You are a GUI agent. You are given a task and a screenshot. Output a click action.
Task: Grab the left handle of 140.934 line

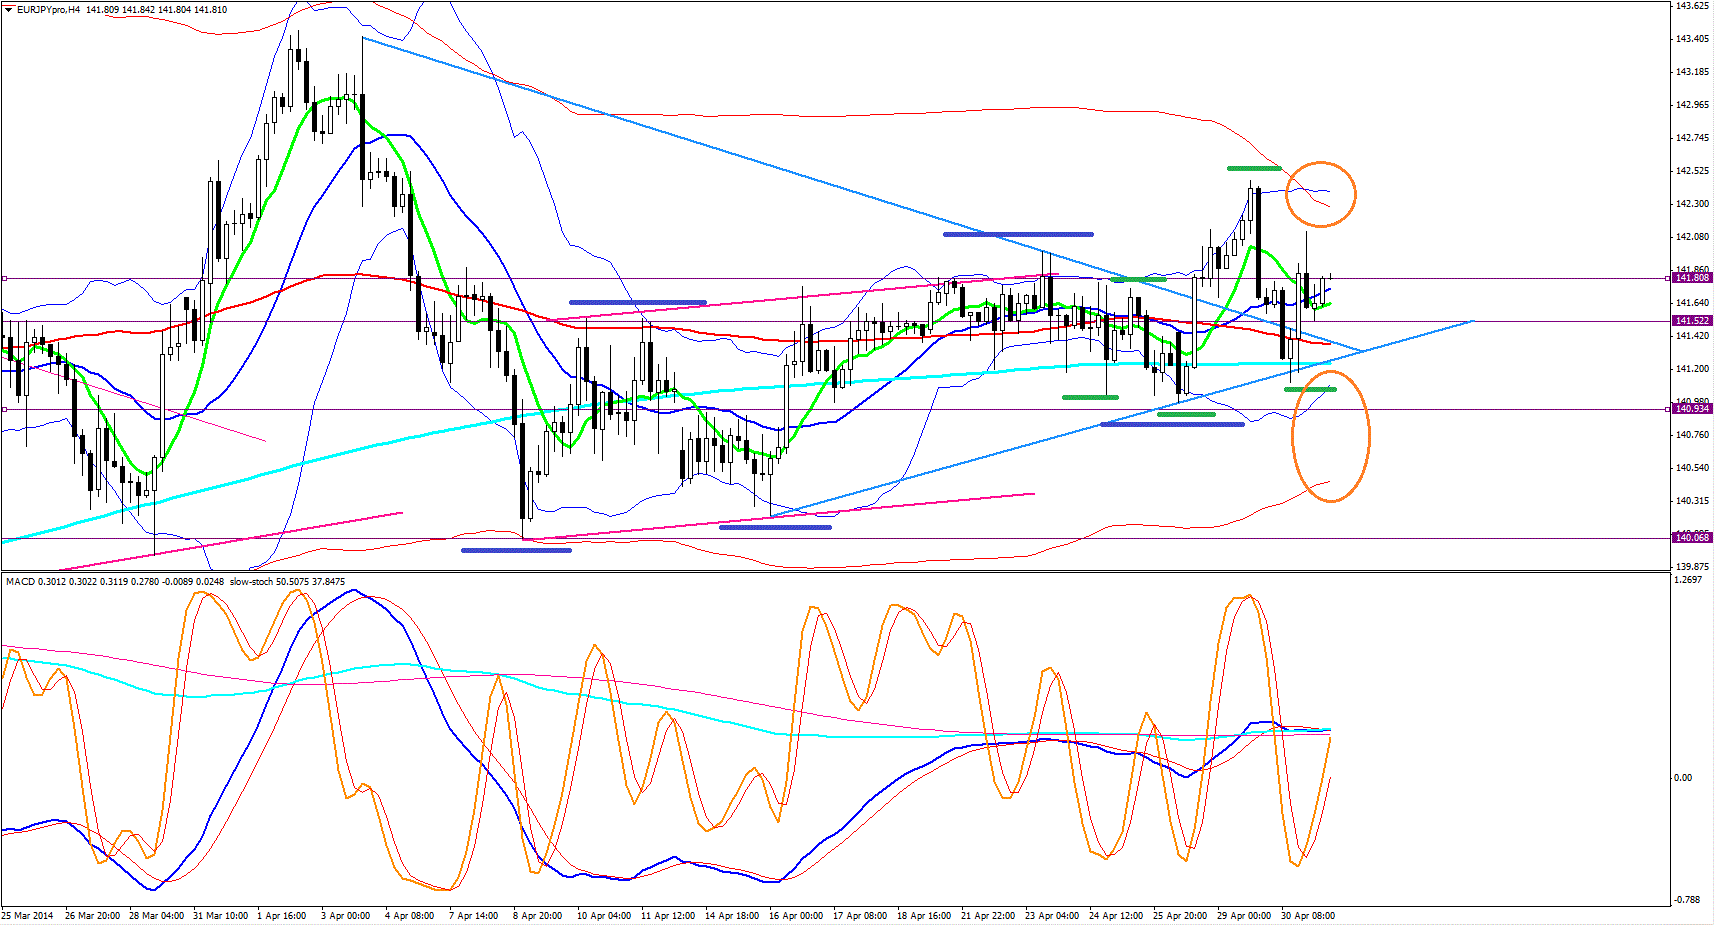tap(5, 409)
